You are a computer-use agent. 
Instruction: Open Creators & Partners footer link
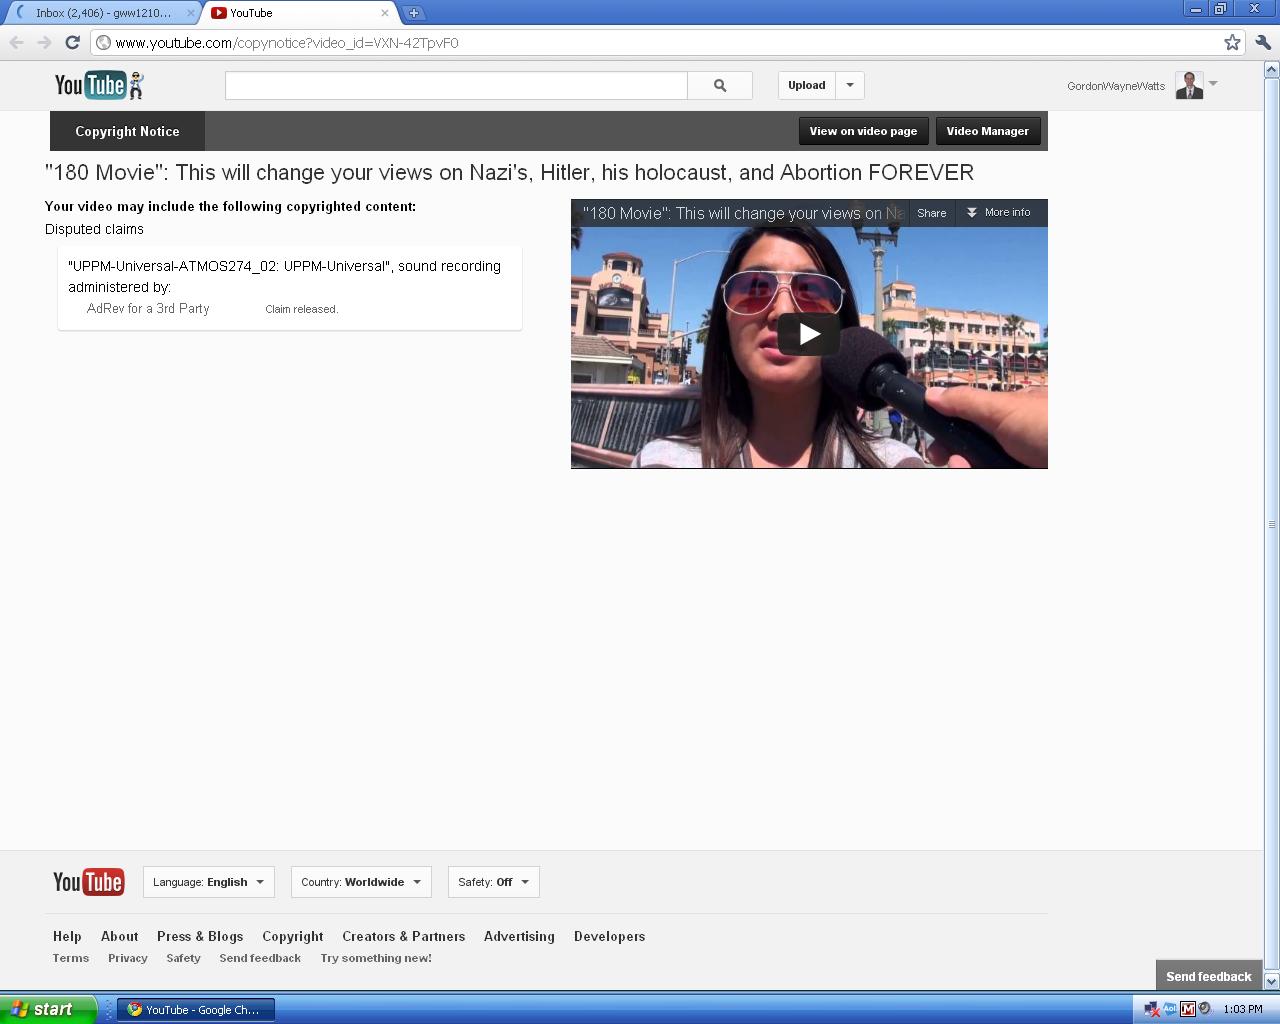tap(404, 936)
